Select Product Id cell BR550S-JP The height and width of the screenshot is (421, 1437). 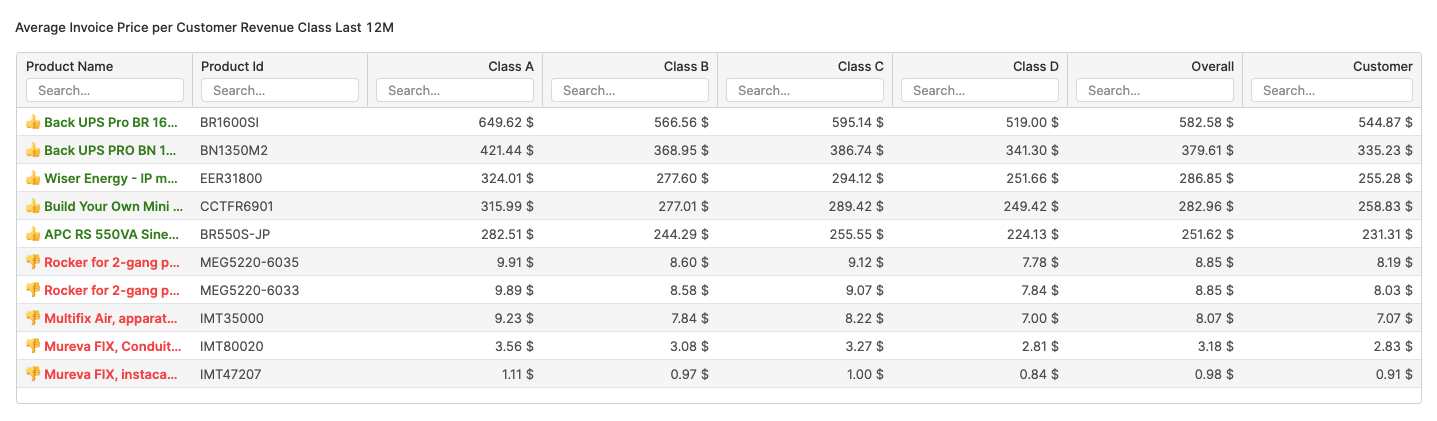236,234
